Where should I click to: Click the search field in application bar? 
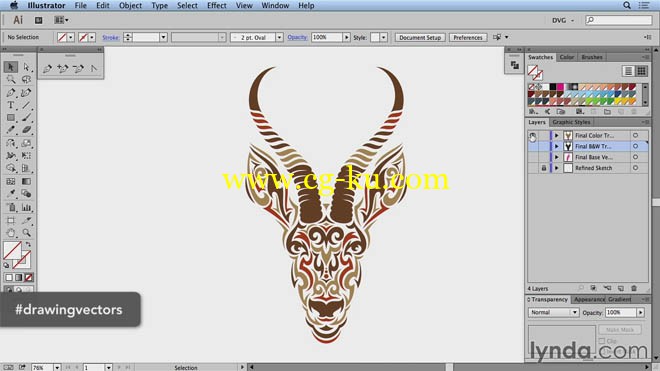click(x=619, y=20)
